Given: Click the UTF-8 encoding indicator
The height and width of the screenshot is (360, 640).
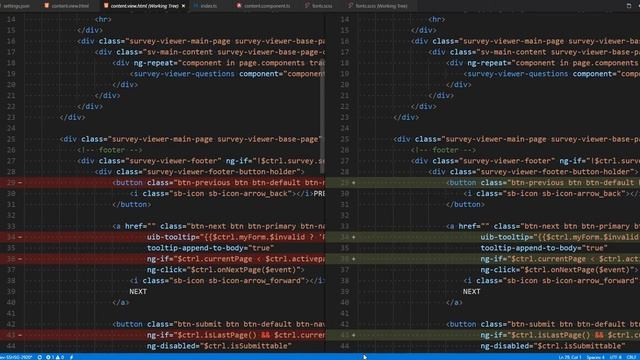Looking at the screenshot, I should click(616, 357).
